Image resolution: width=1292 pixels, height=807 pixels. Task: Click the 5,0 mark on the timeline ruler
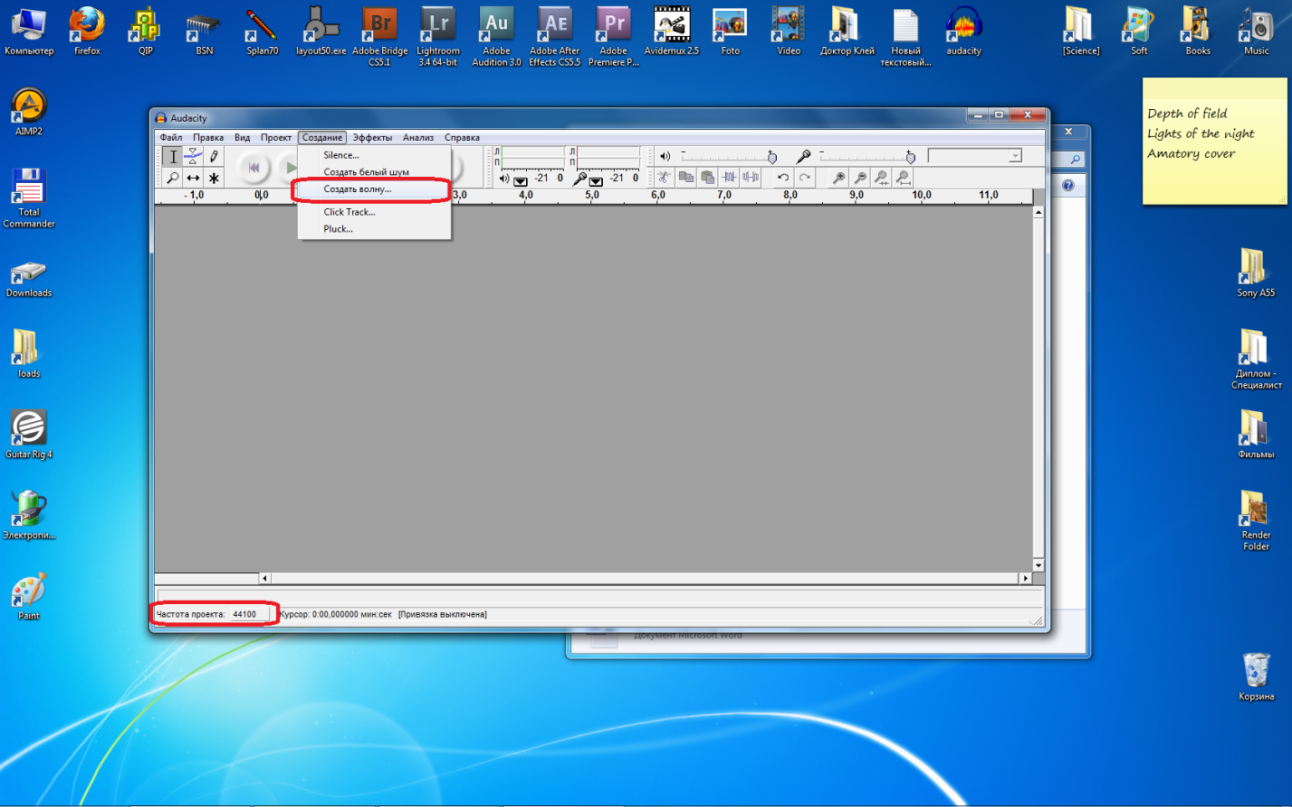pyautogui.click(x=592, y=195)
